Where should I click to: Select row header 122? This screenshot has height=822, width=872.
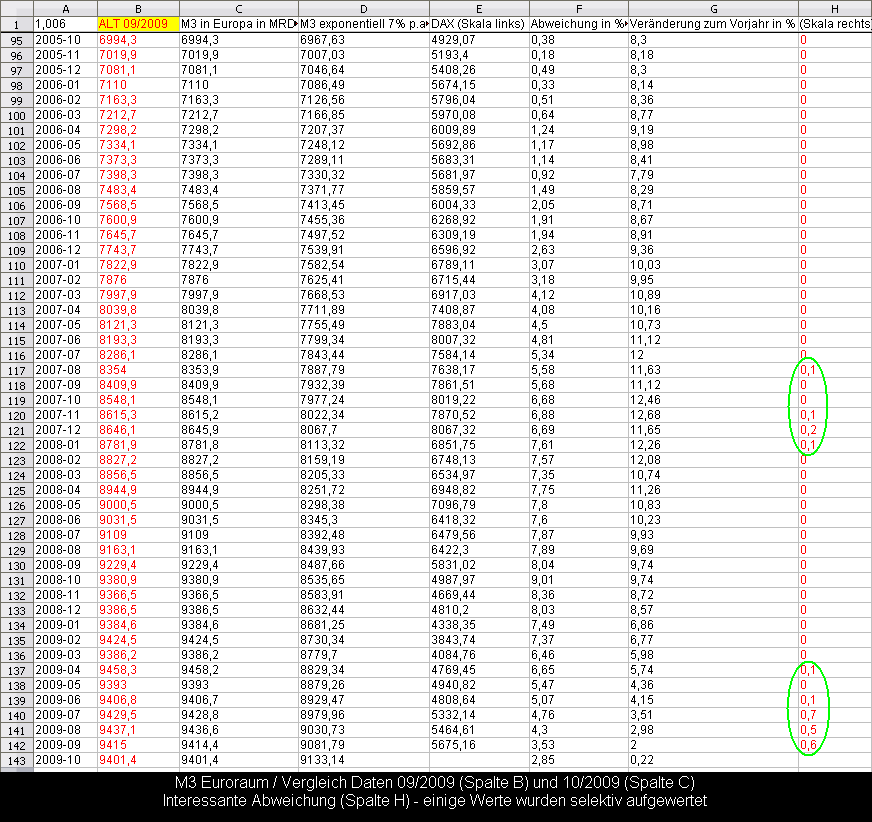[17, 446]
